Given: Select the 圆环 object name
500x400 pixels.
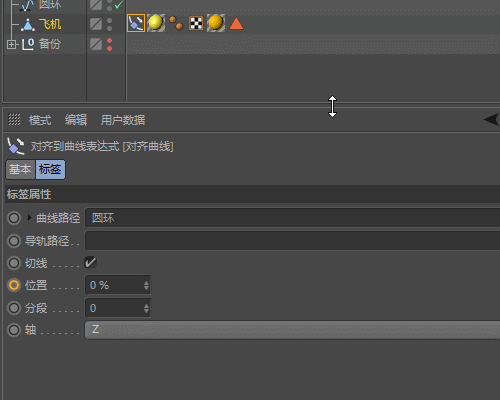Looking at the screenshot, I should [50, 5].
